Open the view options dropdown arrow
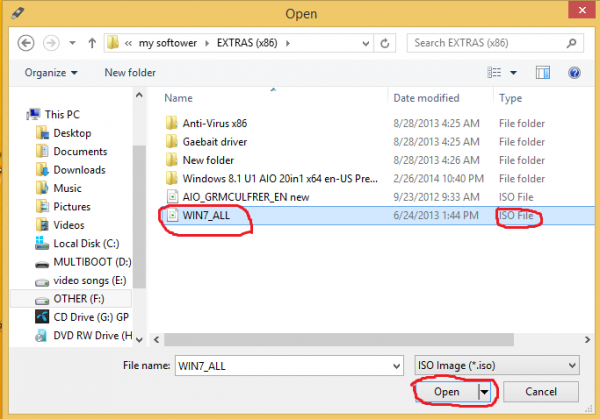The image size is (600, 419). (x=514, y=73)
